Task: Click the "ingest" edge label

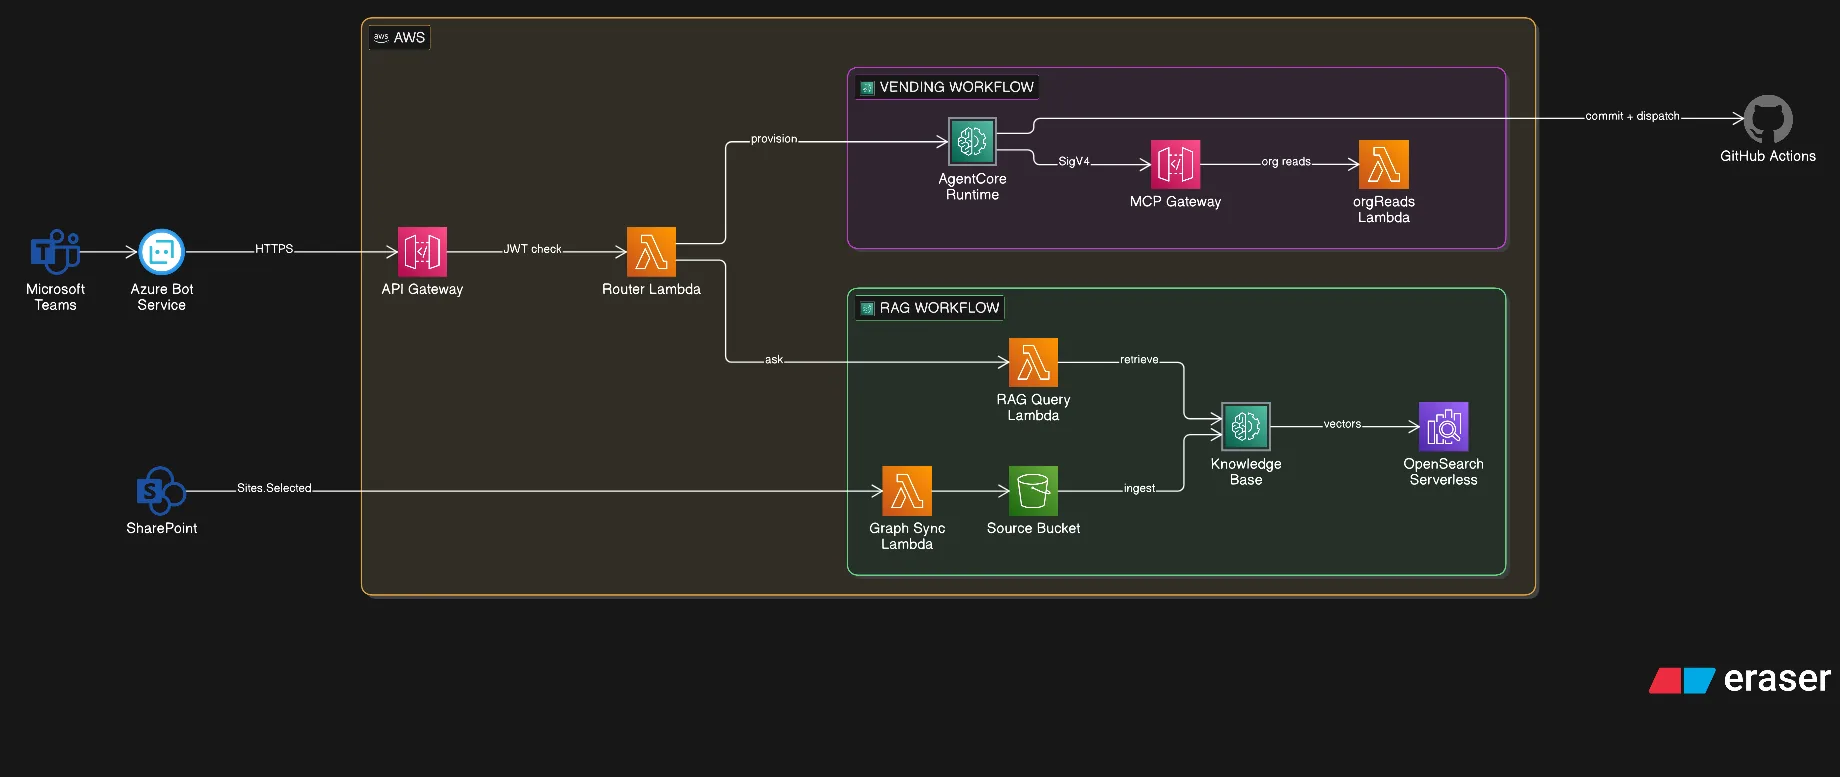Action: (x=1139, y=488)
